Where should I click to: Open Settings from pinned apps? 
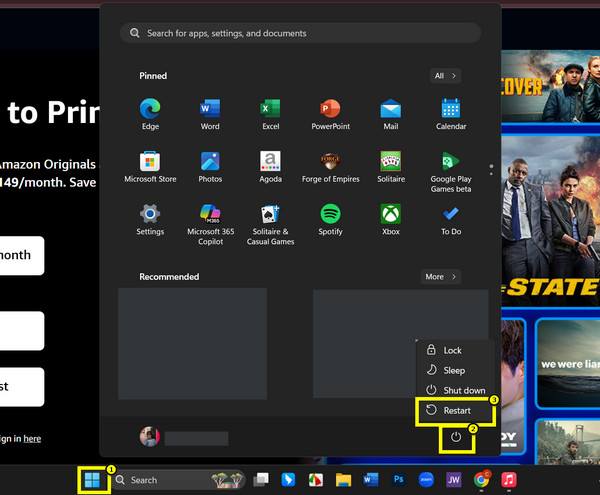(x=150, y=219)
